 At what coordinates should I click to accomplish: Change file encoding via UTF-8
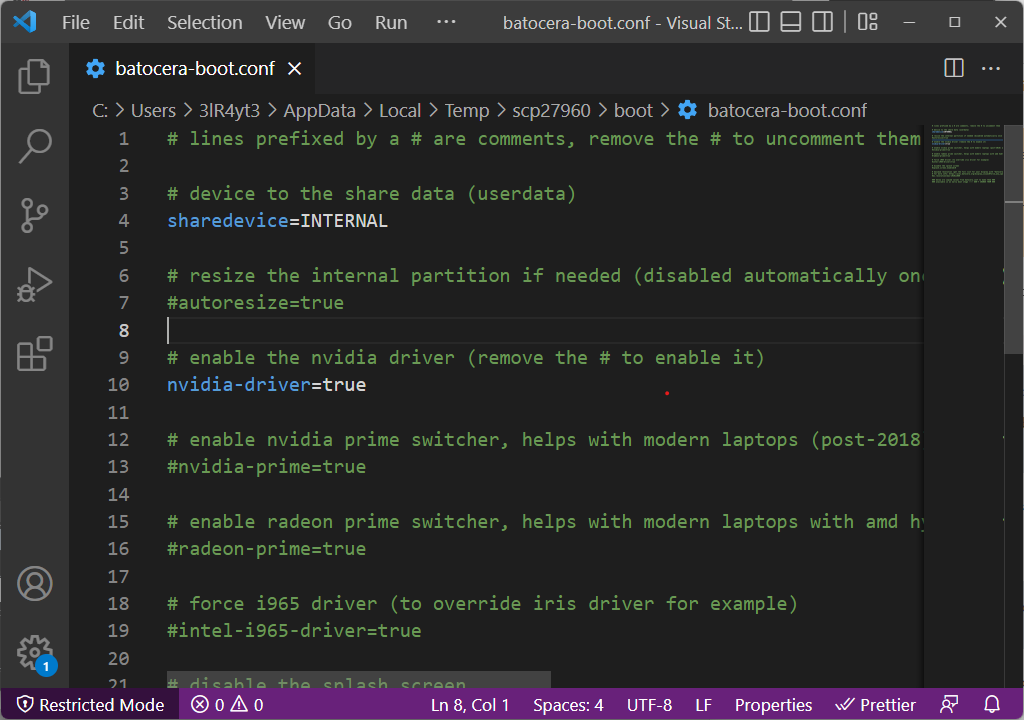coord(649,704)
